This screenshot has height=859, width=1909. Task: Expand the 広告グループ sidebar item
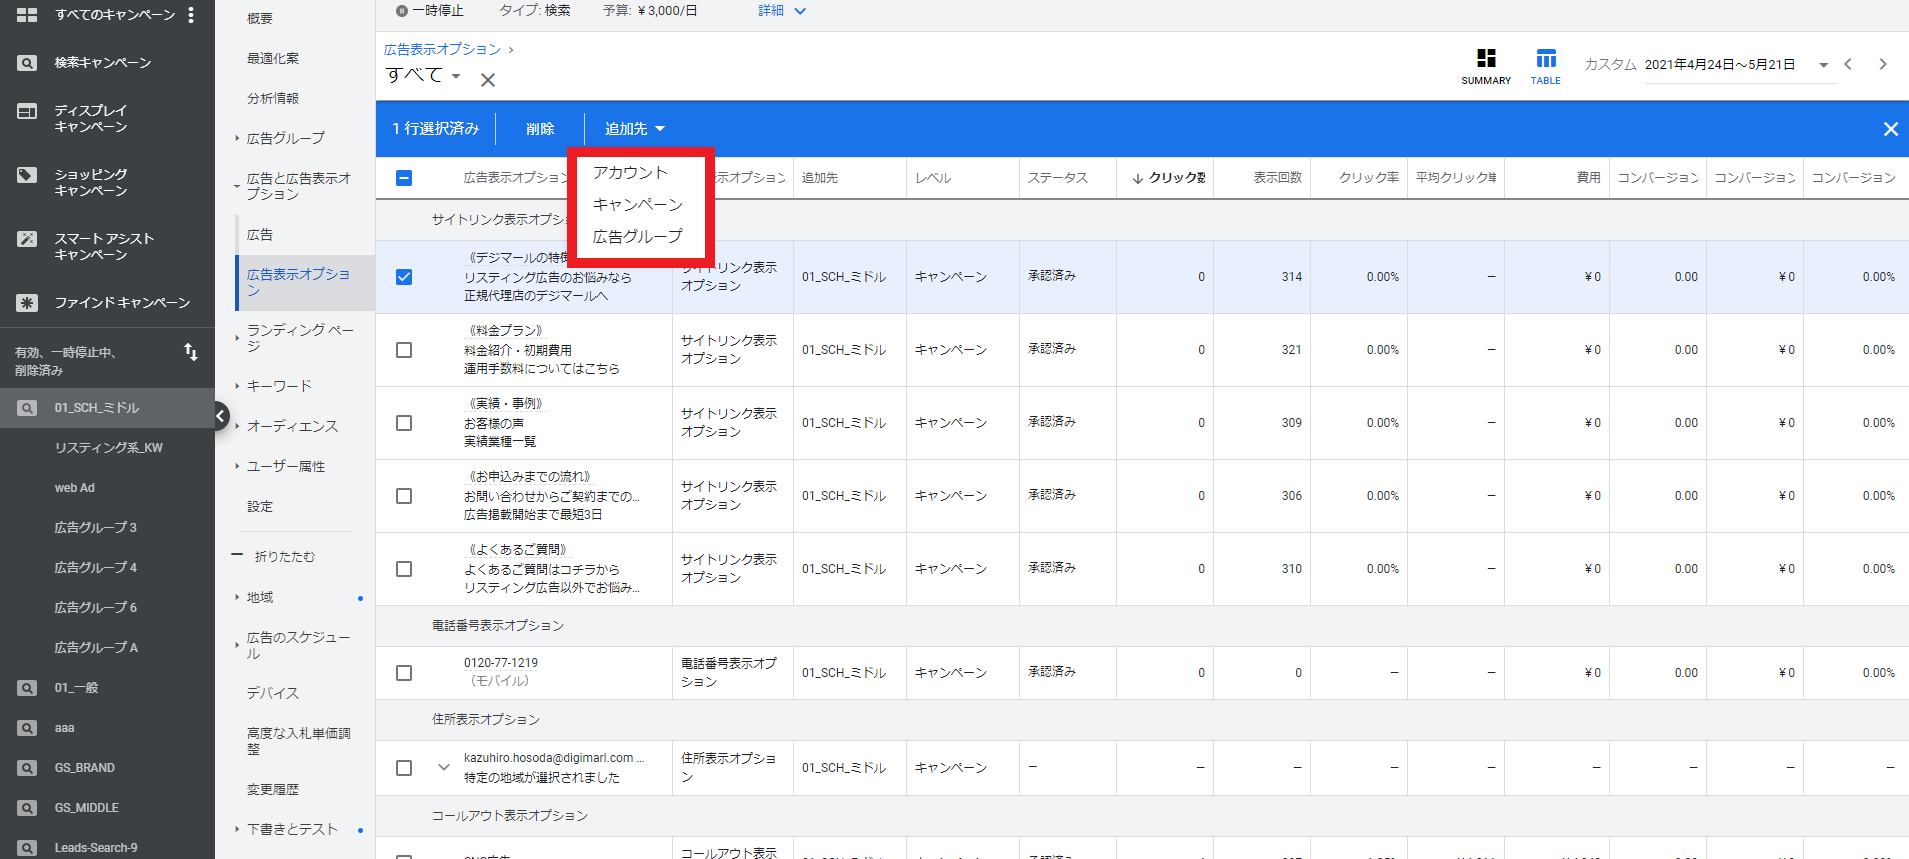pos(285,138)
